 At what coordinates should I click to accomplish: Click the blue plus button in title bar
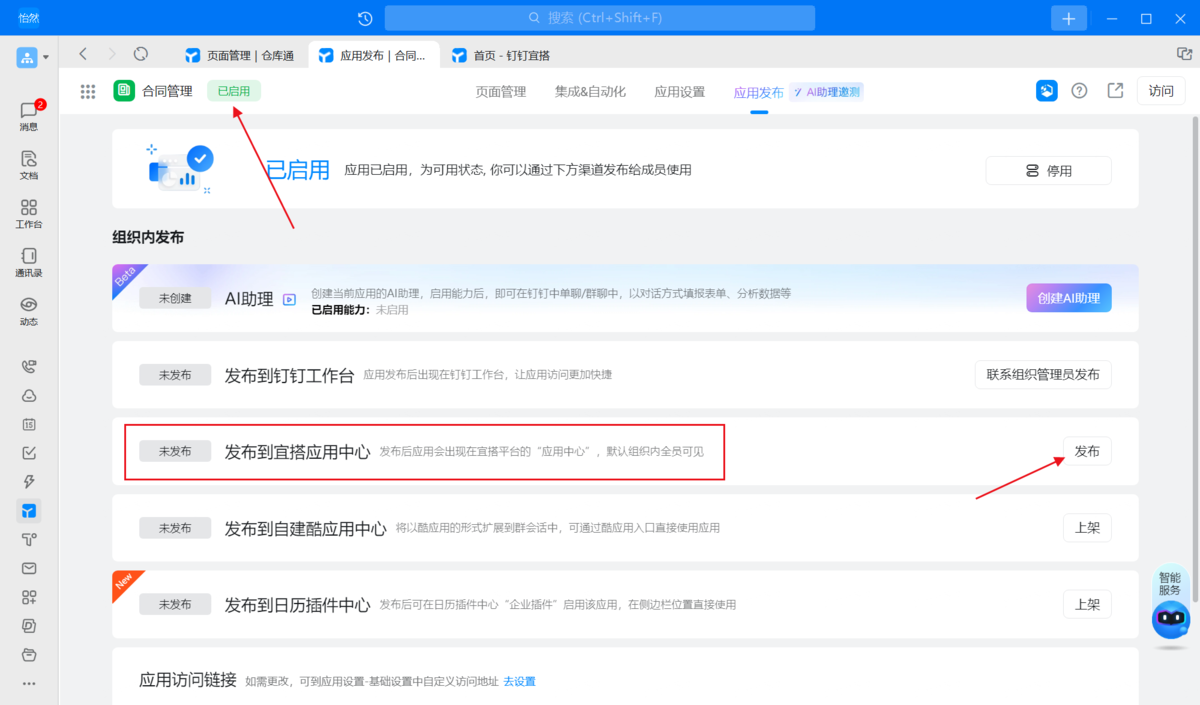pos(1069,18)
